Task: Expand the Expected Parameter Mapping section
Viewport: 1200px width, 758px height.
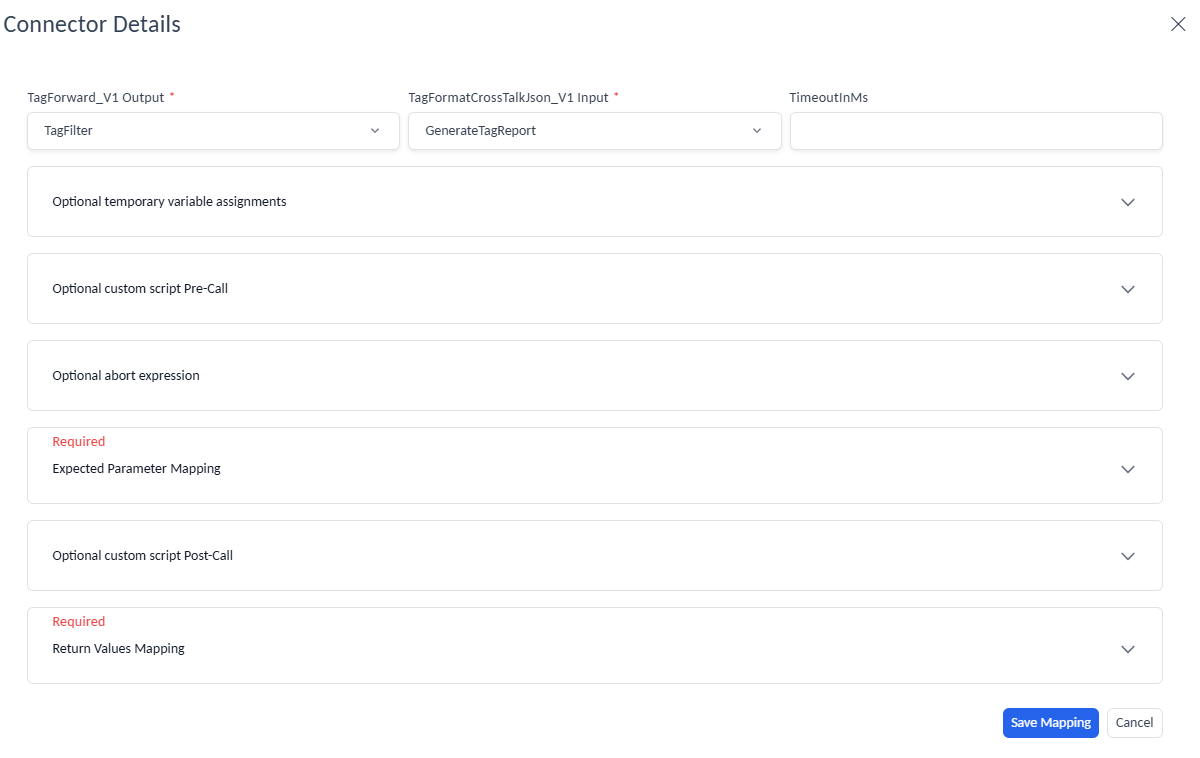Action: (137, 469)
